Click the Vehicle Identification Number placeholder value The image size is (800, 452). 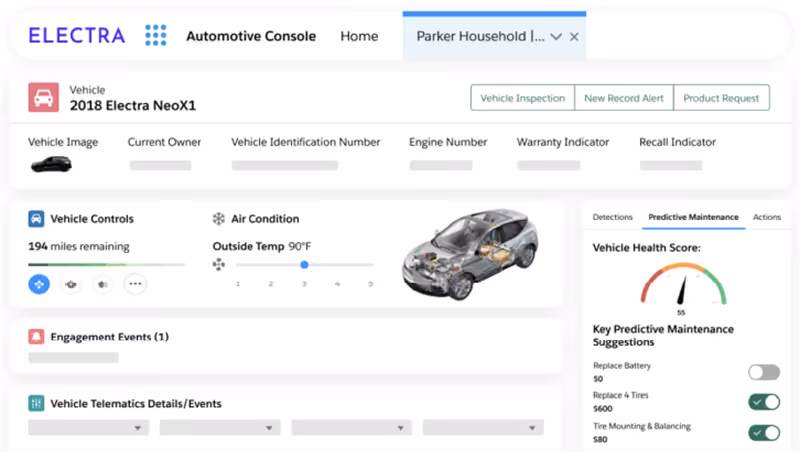285,165
